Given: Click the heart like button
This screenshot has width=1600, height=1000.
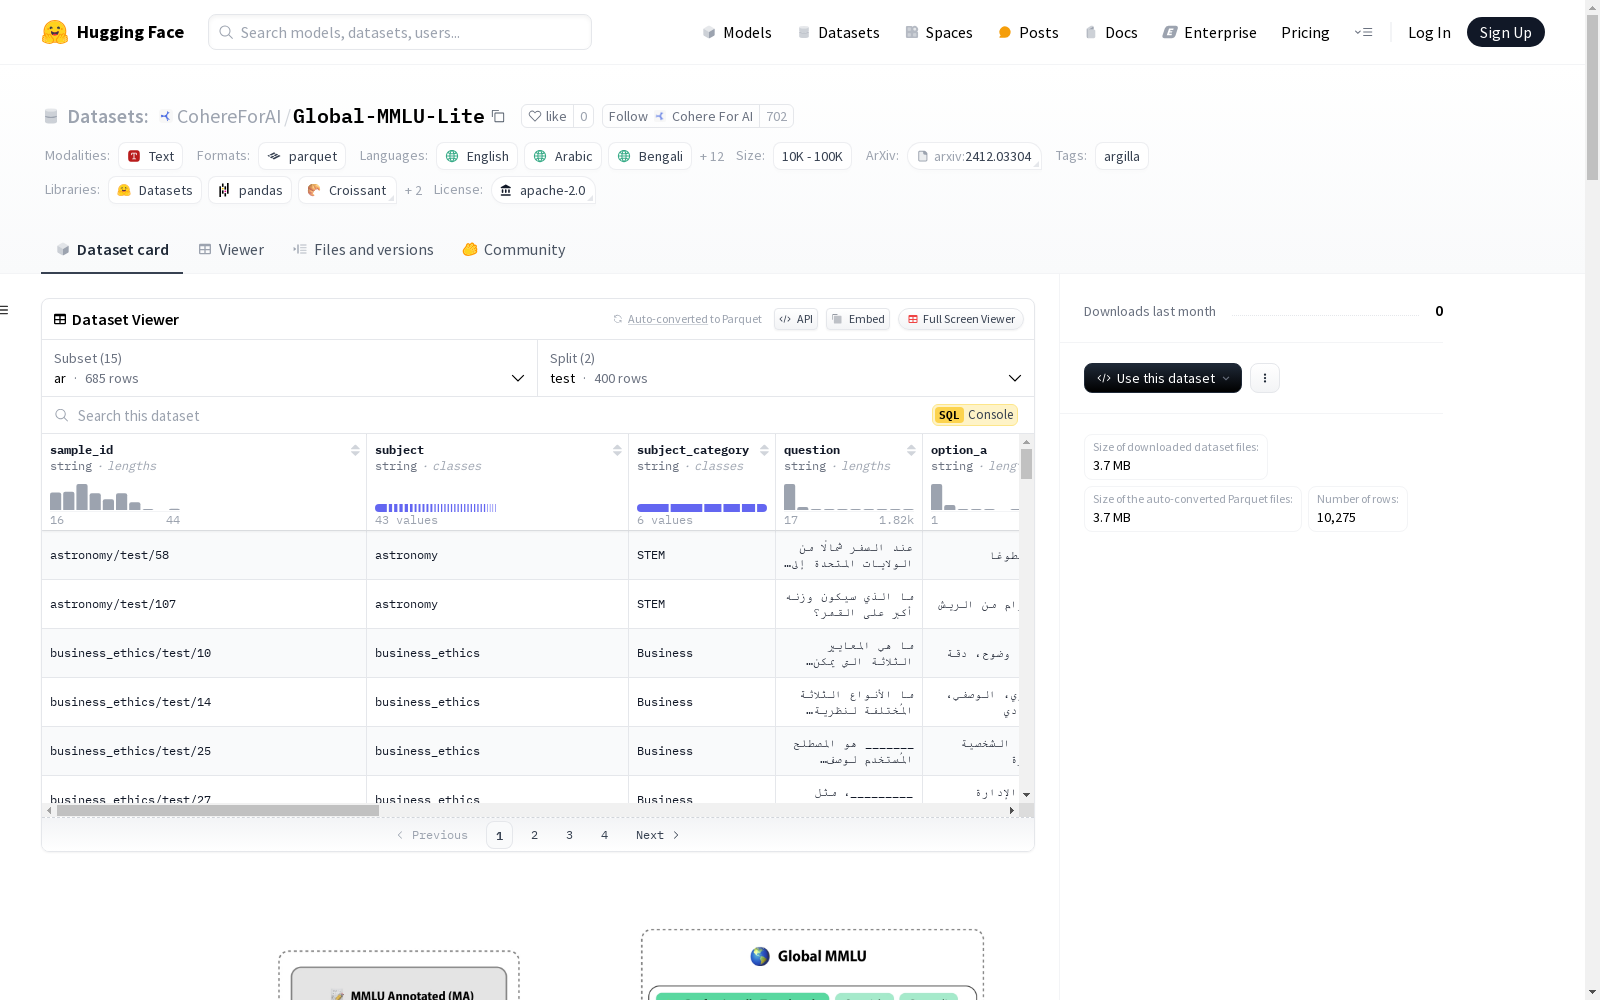Looking at the screenshot, I should tap(547, 116).
